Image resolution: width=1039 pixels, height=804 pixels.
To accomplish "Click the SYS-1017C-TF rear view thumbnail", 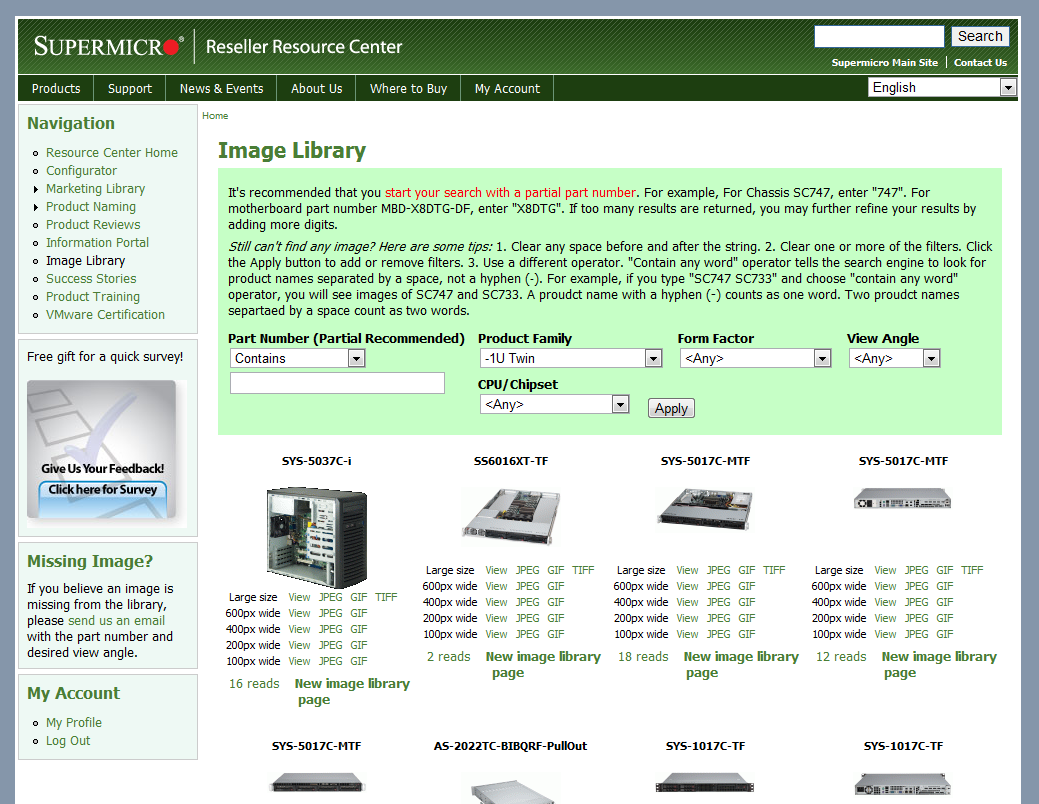I will click(x=902, y=785).
